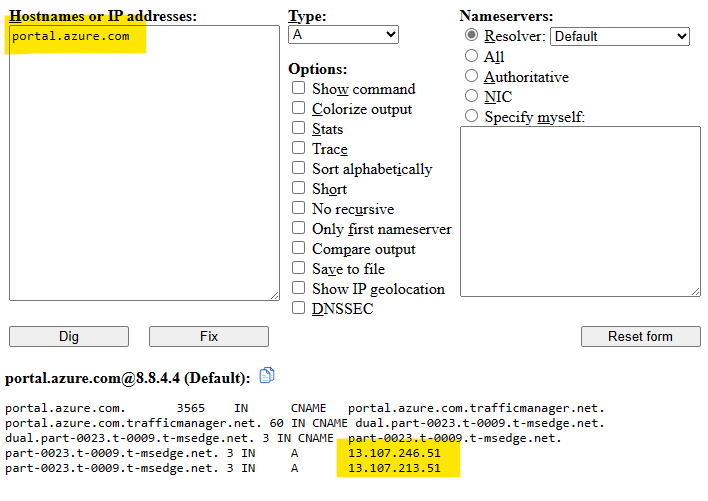Copy results using the clipboard icon

click(x=266, y=375)
